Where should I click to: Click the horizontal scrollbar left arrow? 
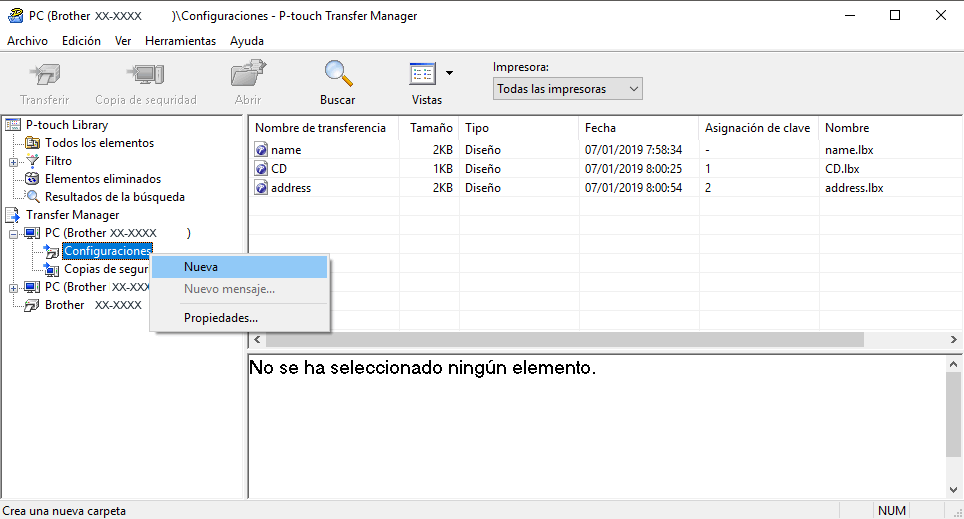click(258, 339)
